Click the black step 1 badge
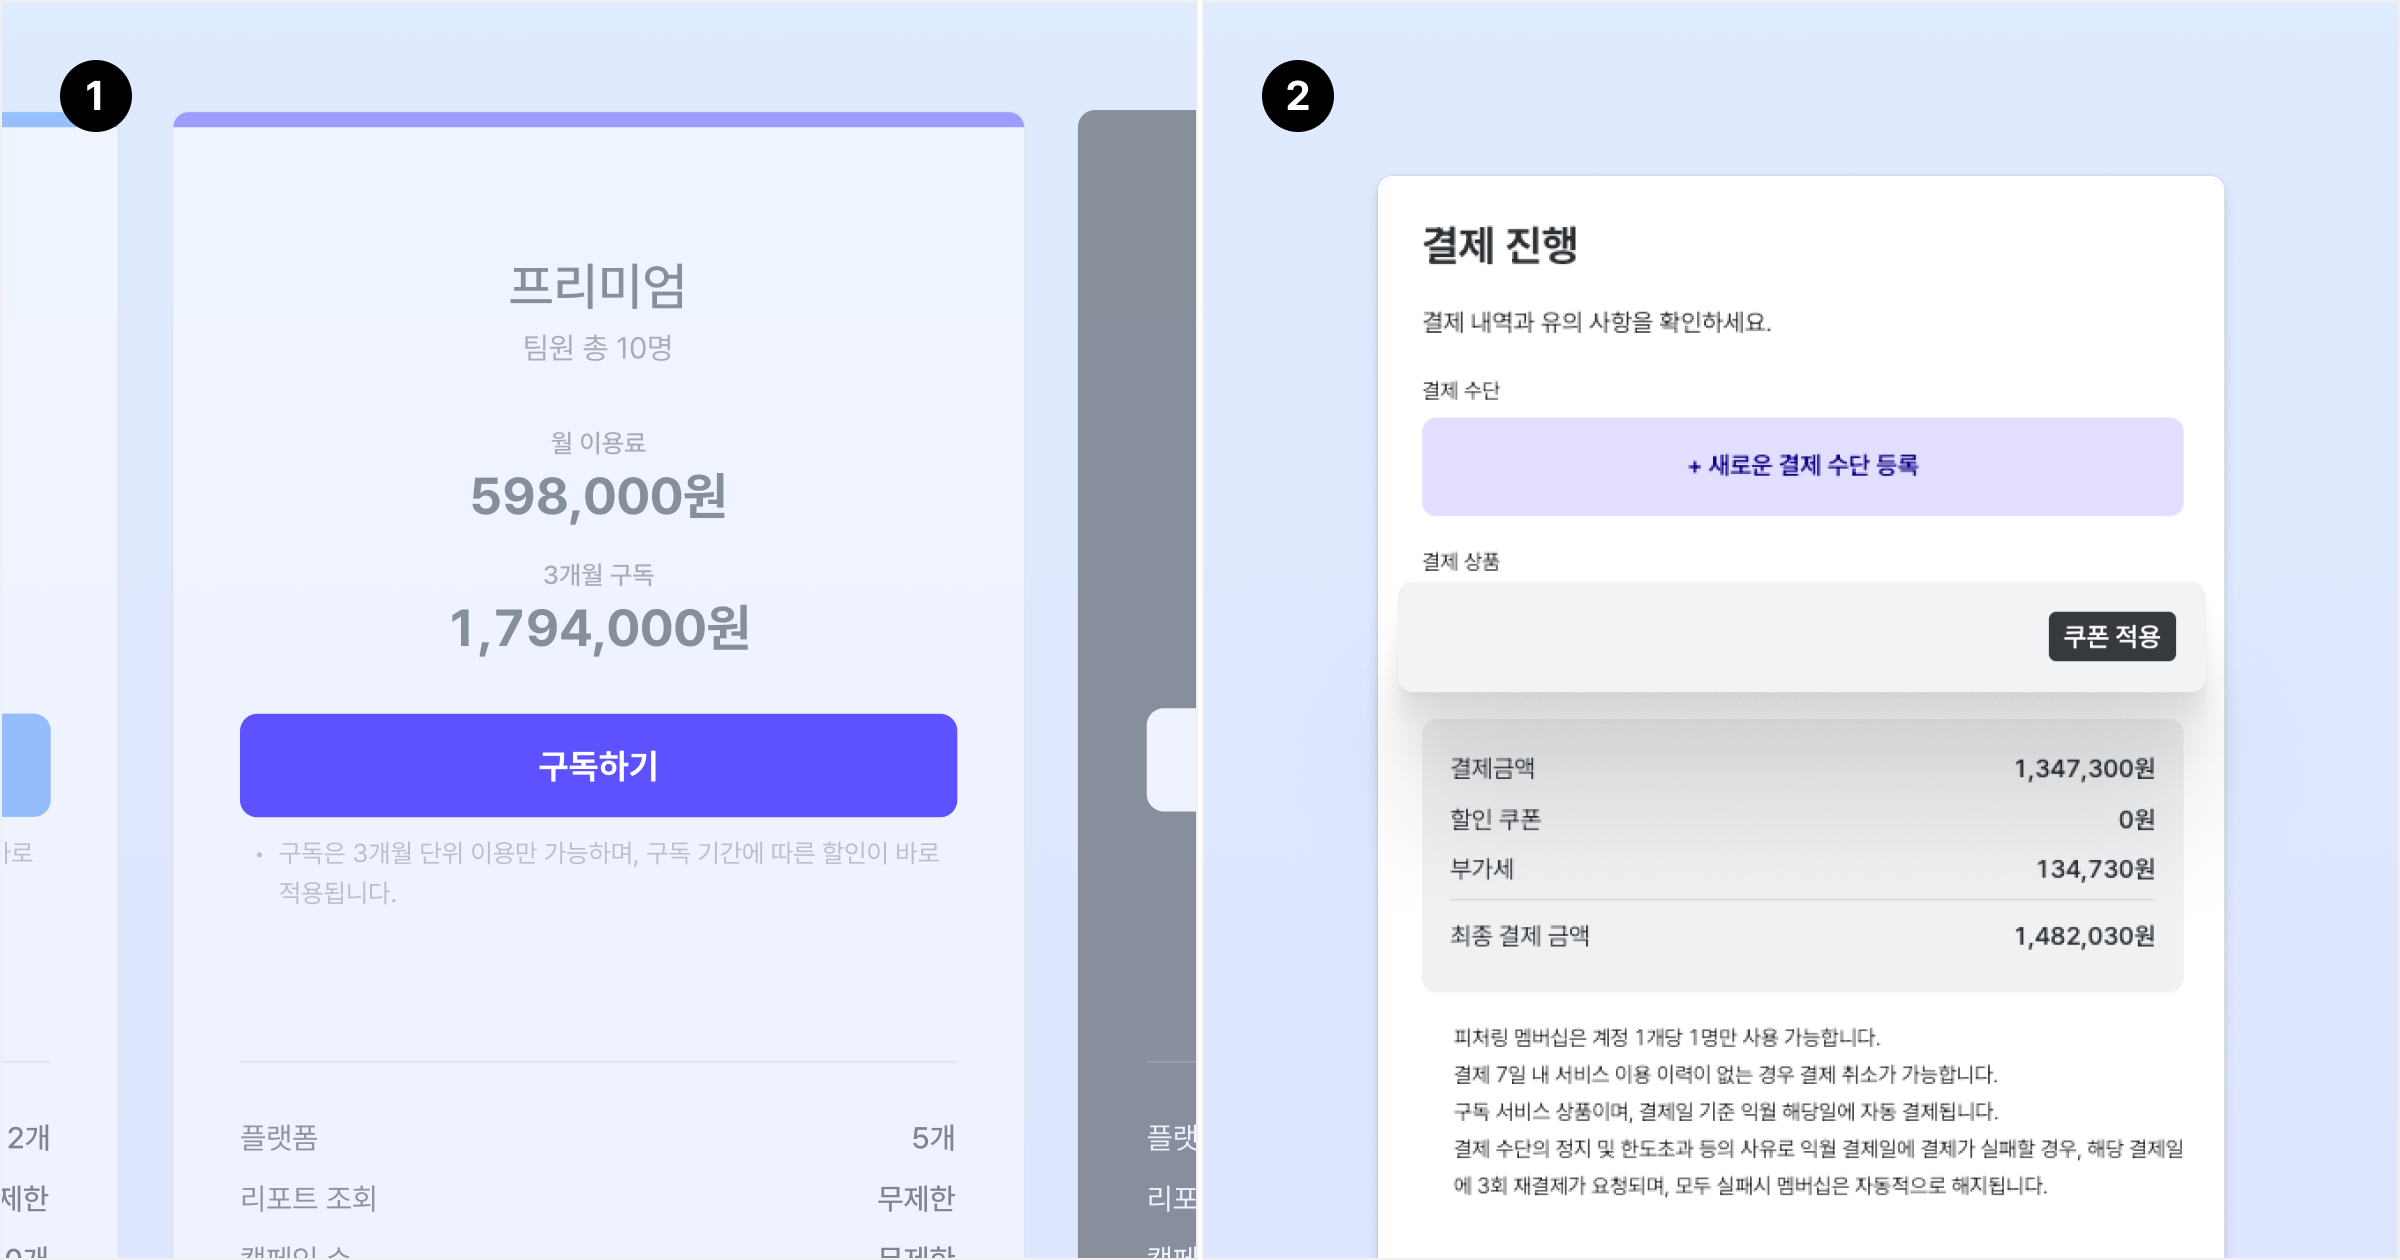The image size is (2400, 1260). [96, 96]
